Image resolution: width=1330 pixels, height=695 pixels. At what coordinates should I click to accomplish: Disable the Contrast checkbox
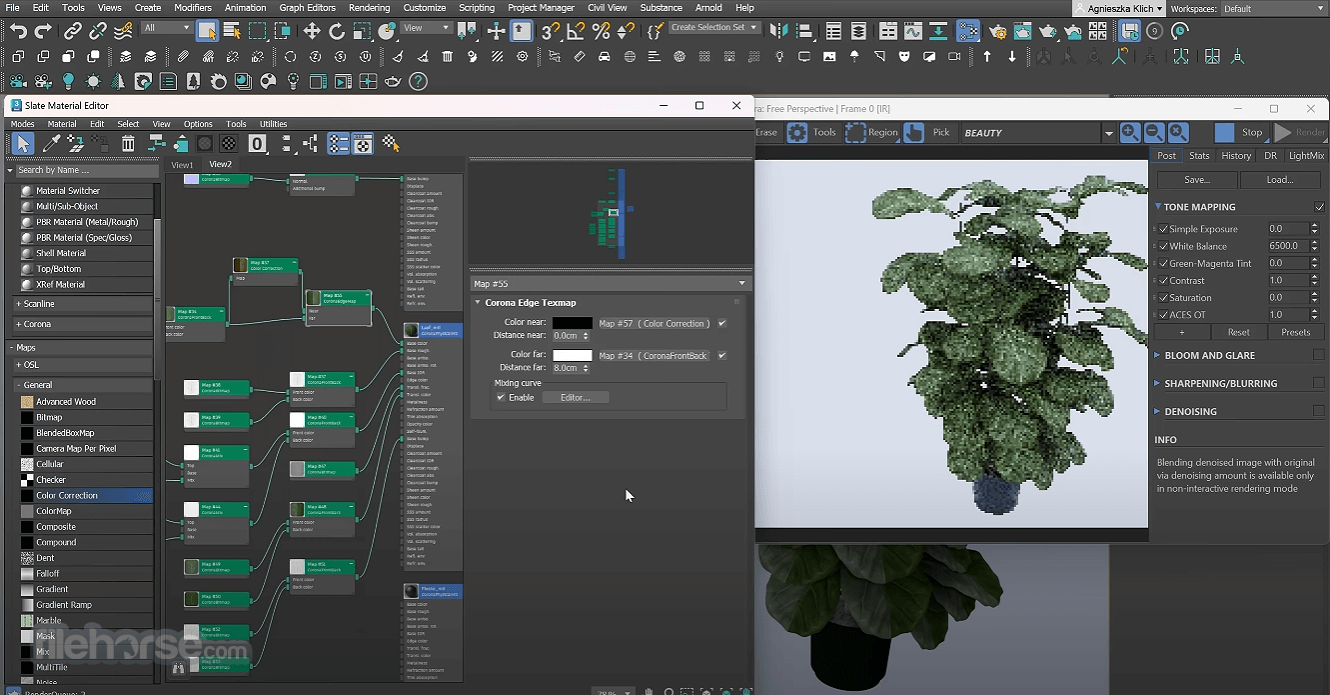point(1163,280)
